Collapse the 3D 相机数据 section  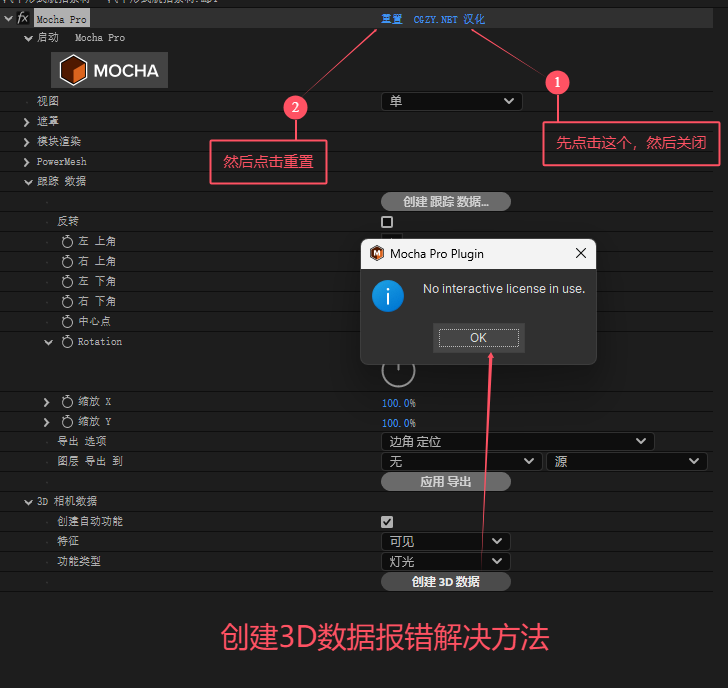point(28,502)
